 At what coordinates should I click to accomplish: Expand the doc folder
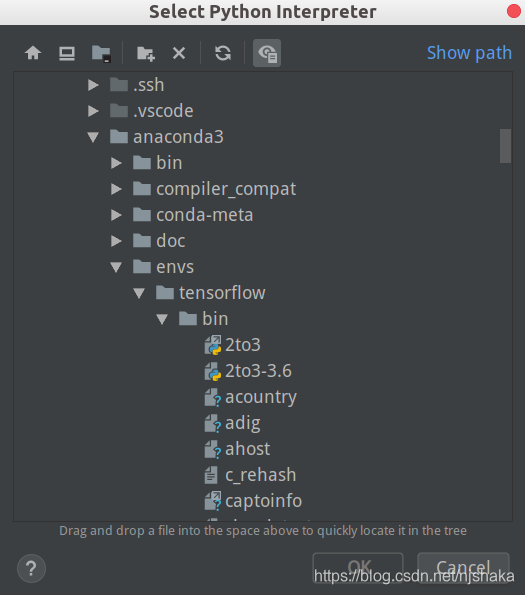click(116, 241)
